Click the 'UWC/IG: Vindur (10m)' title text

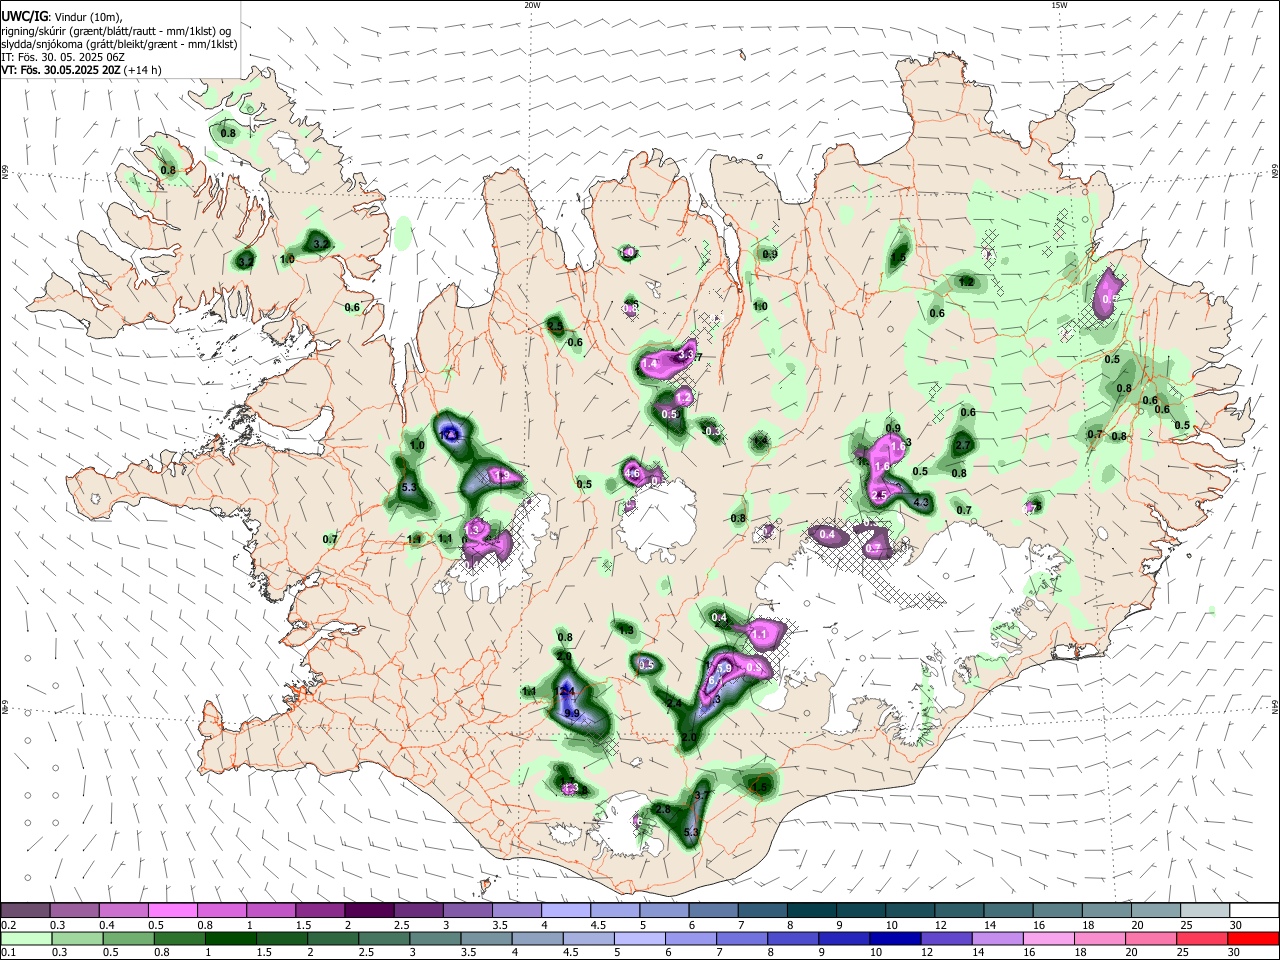tap(61, 16)
